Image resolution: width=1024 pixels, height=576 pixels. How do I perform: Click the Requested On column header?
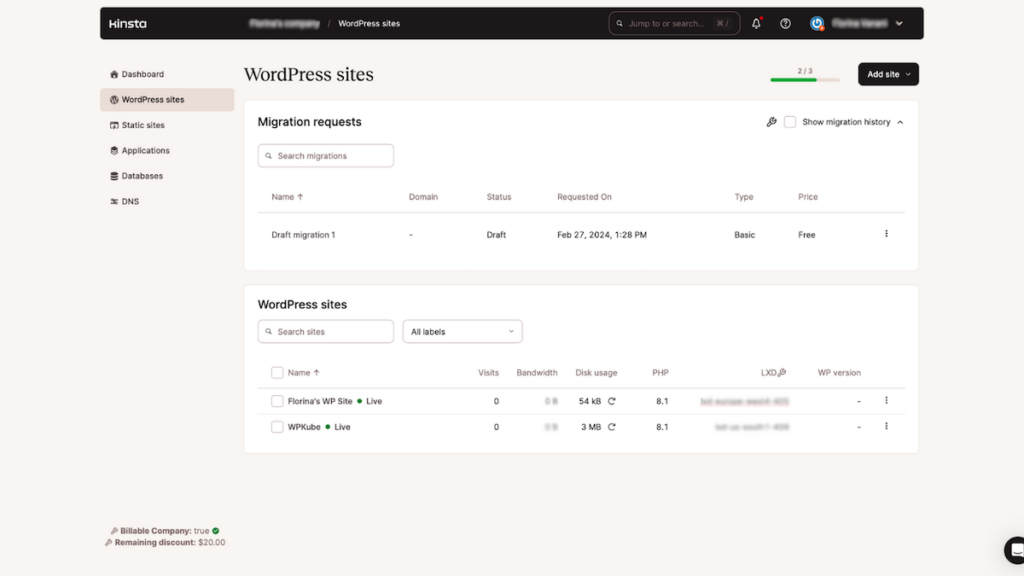point(584,197)
